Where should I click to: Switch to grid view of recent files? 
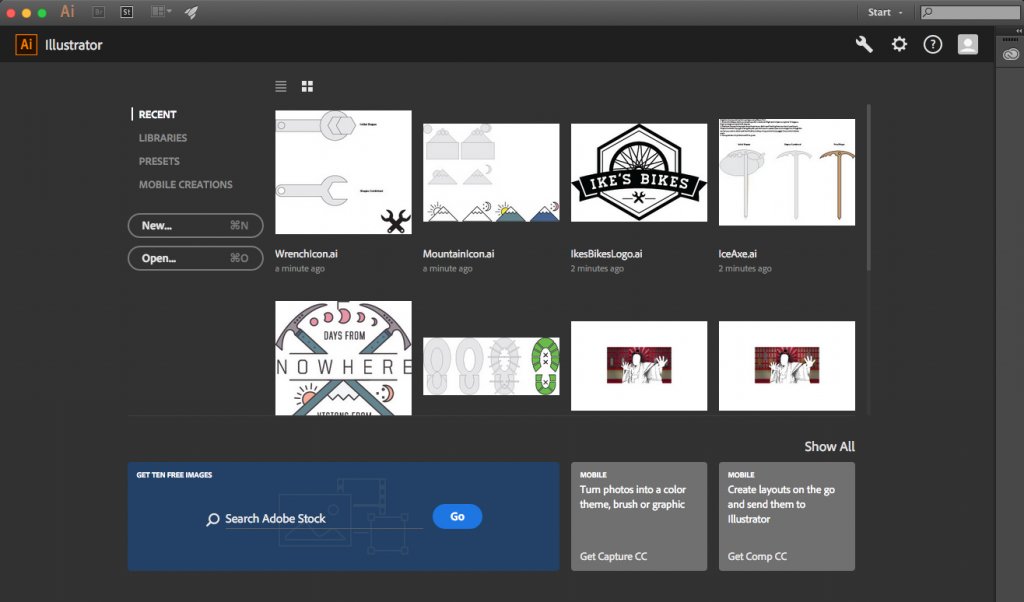[x=307, y=86]
